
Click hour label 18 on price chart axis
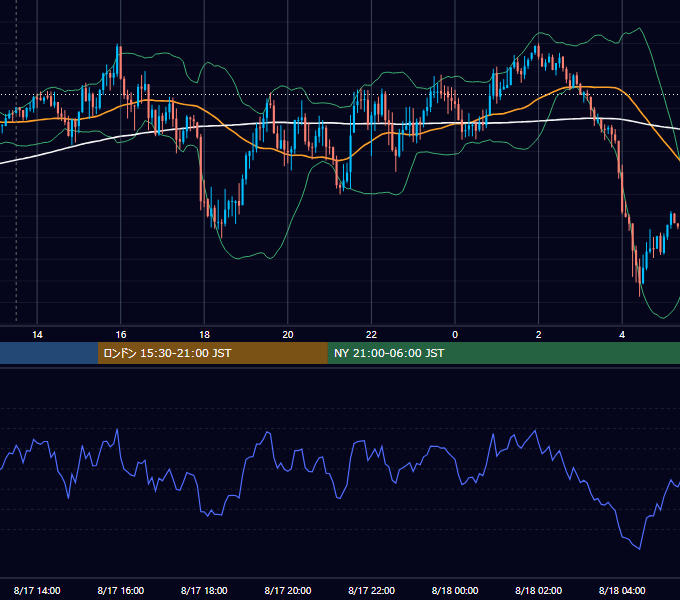pos(204,335)
